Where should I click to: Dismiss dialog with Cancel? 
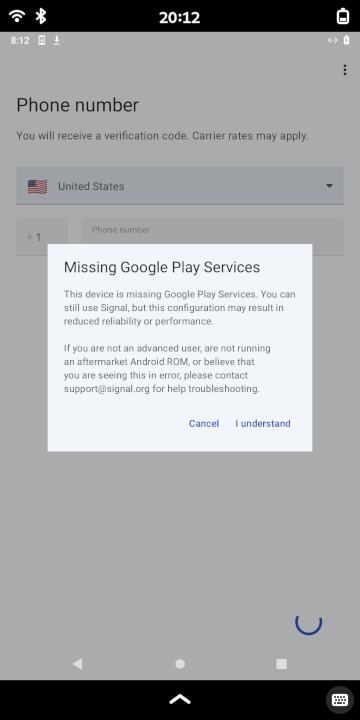(204, 423)
